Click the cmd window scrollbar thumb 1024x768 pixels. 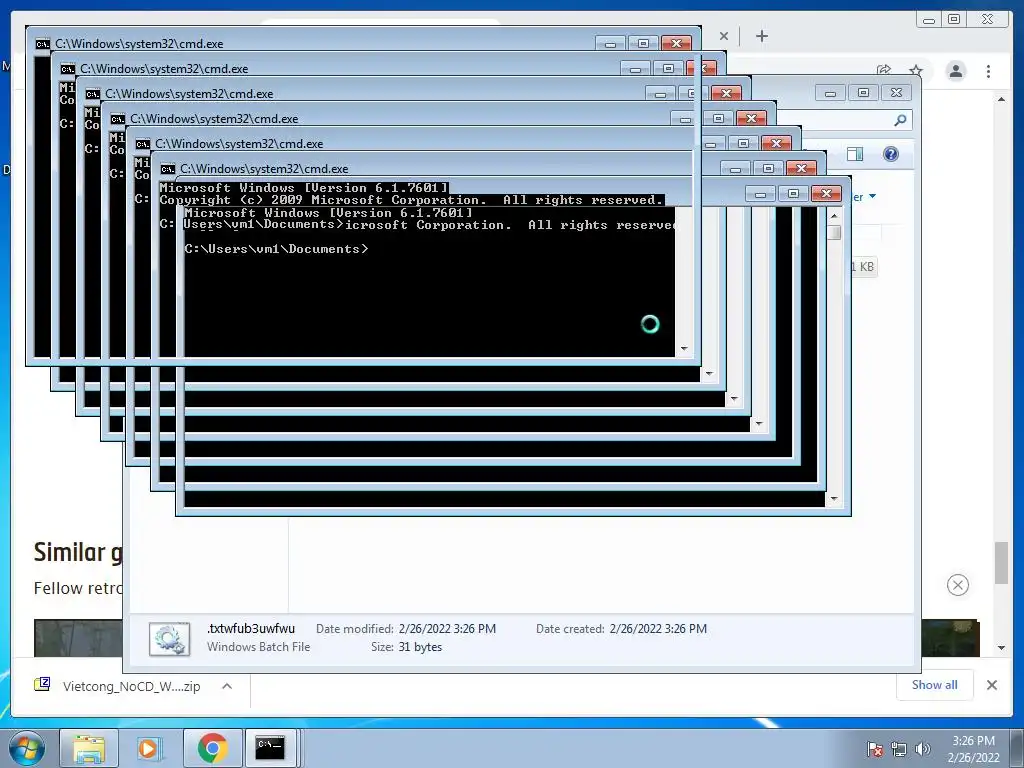coord(834,233)
